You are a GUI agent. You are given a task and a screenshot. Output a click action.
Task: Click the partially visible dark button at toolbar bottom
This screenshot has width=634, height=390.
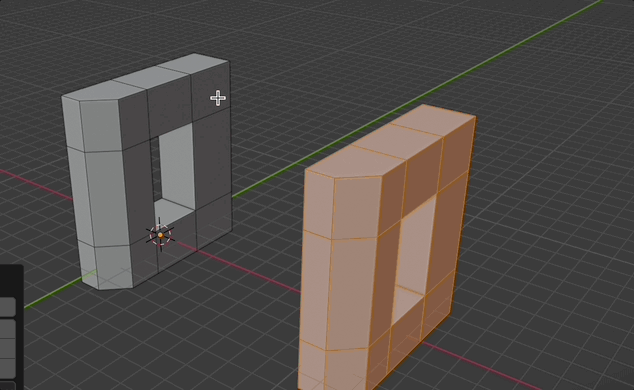[7, 385]
